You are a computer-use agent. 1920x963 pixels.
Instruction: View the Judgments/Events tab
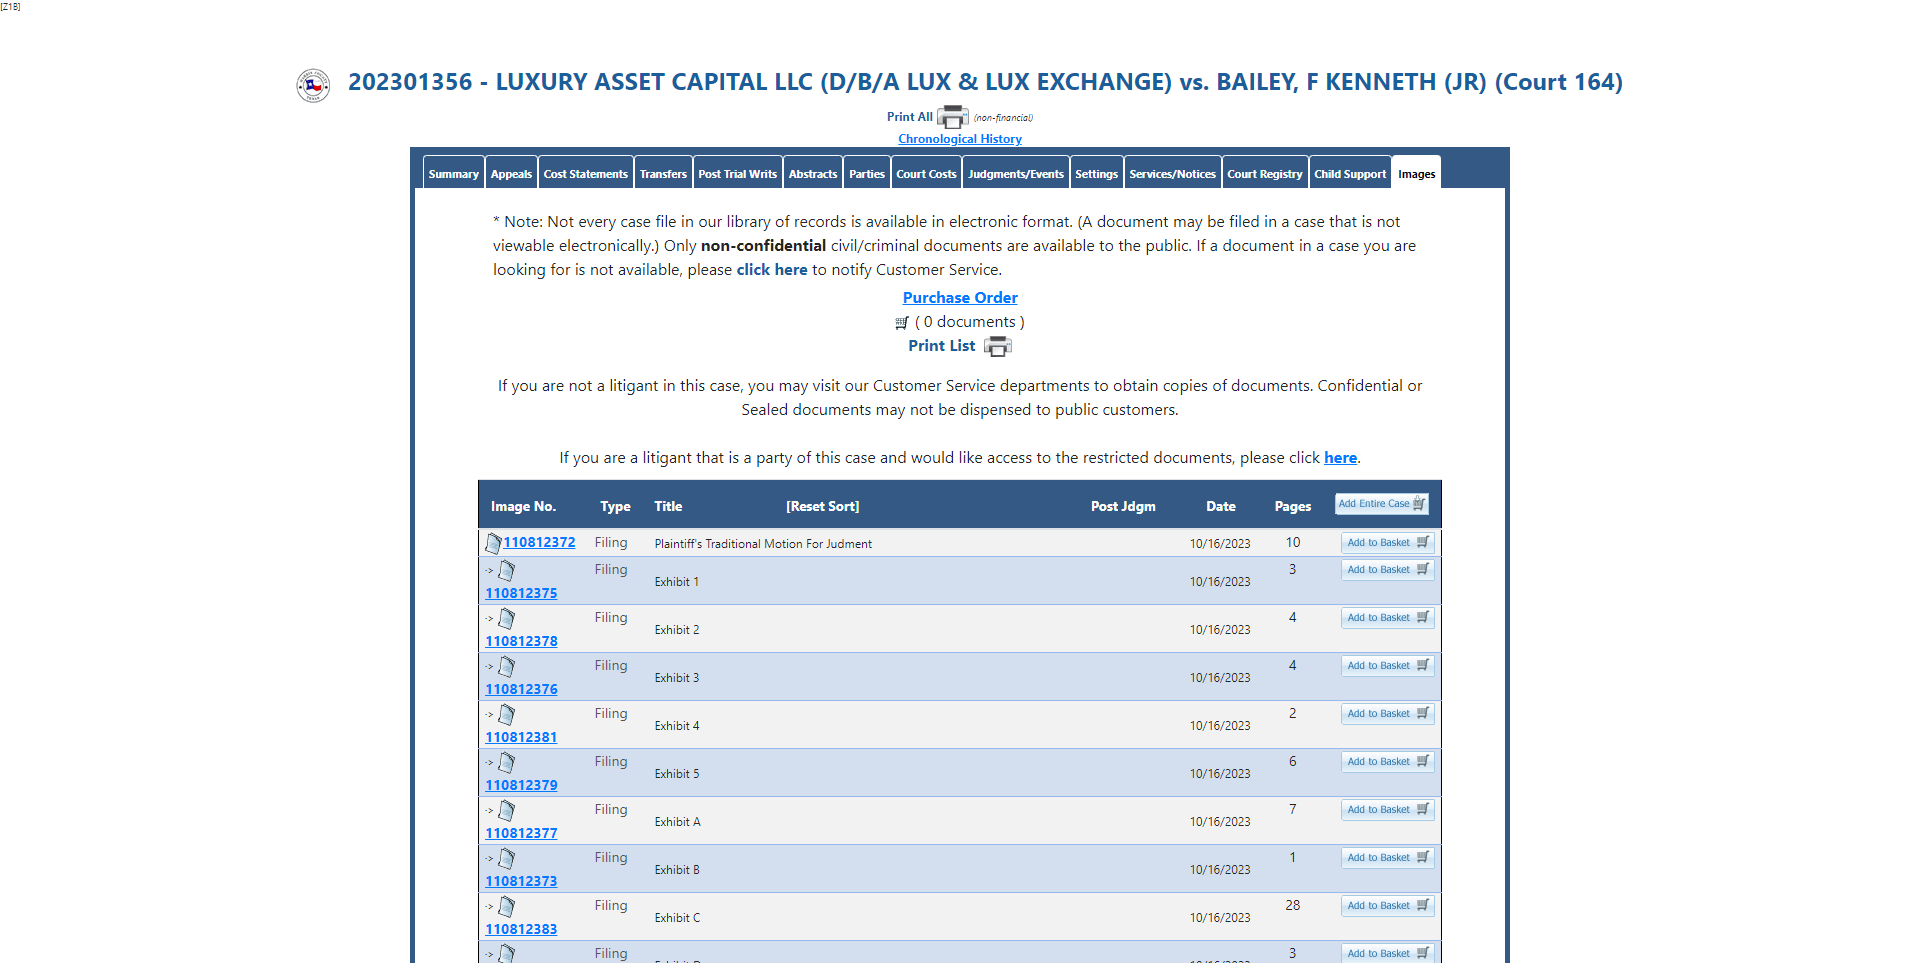click(1016, 173)
